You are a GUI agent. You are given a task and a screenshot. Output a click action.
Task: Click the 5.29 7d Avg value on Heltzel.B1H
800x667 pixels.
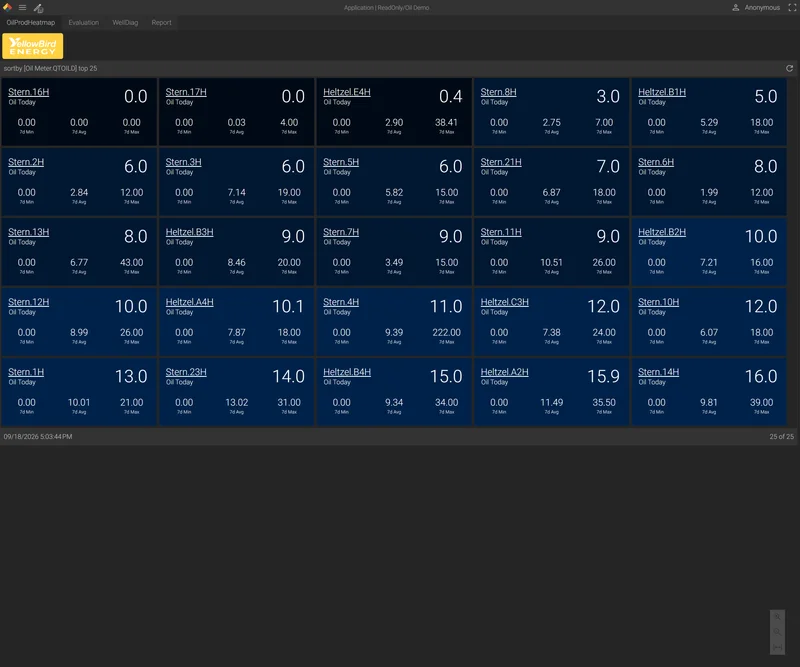[x=709, y=122]
